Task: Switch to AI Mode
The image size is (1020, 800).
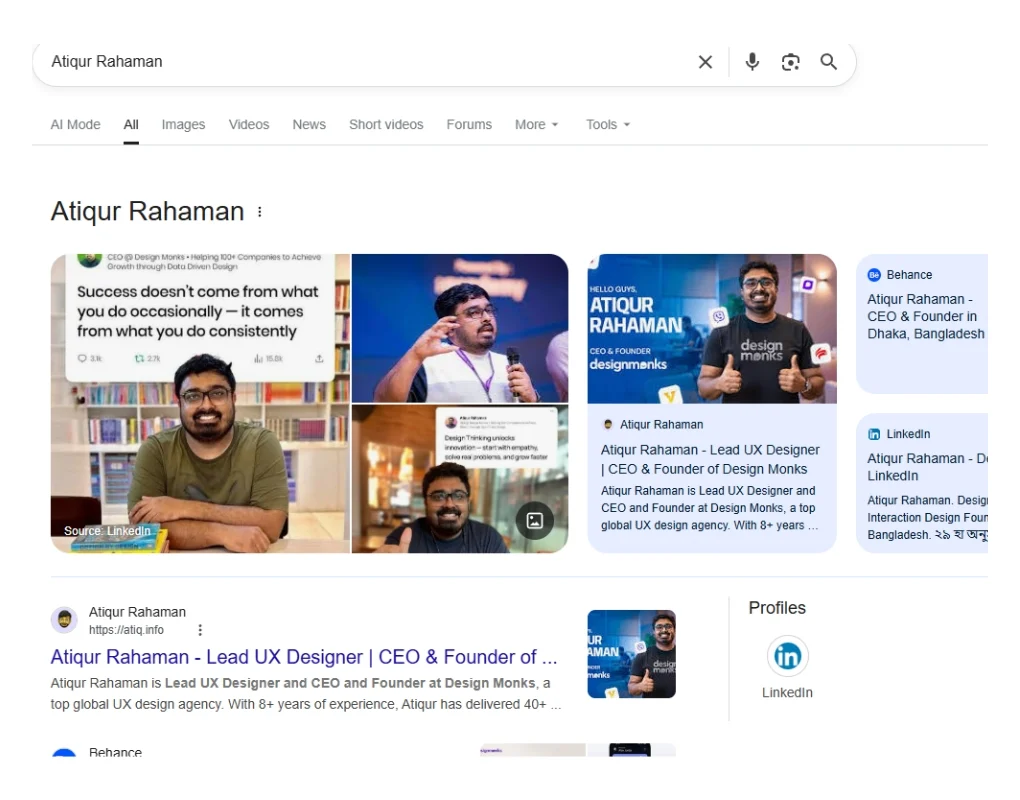Action: [75, 124]
